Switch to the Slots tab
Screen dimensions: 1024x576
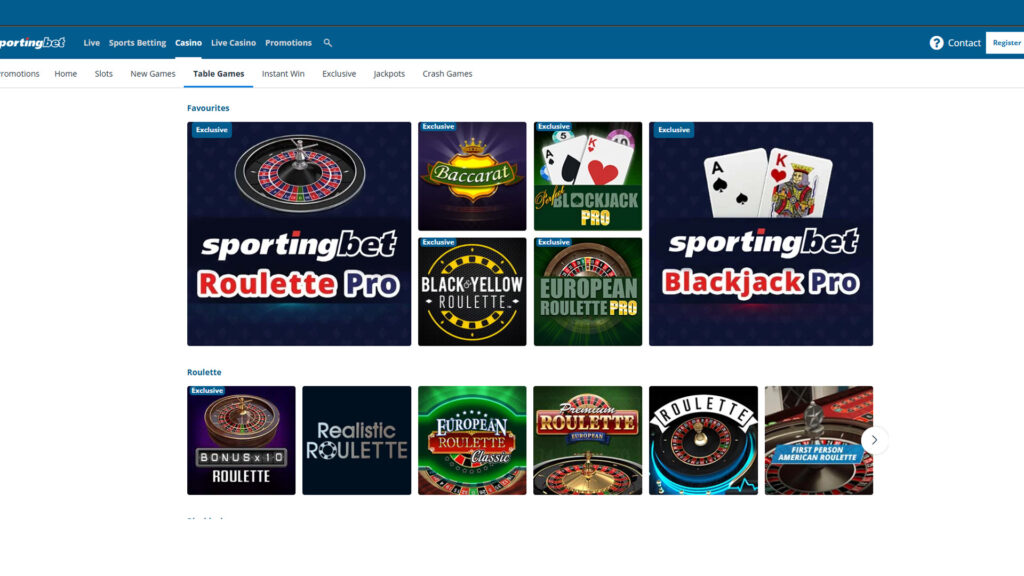coord(103,74)
